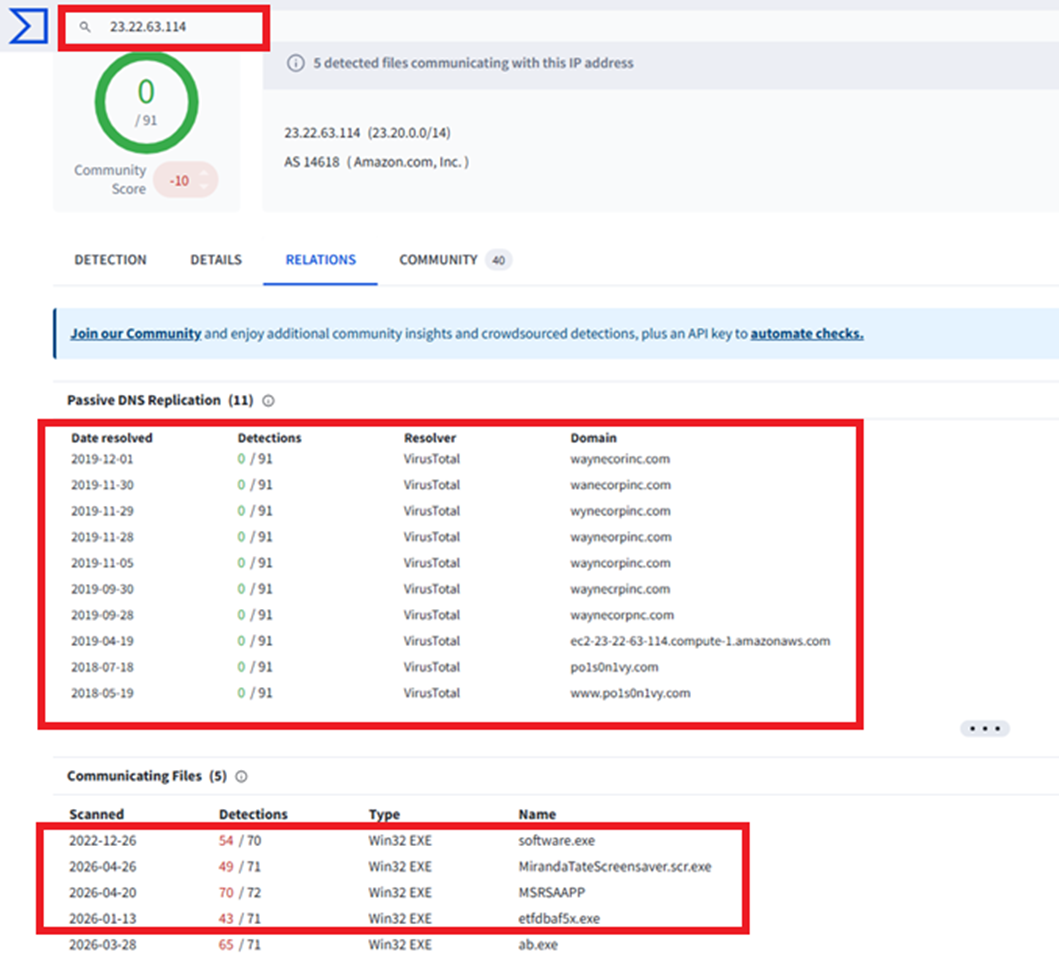Click the automate checks link
1059x969 pixels.
pyautogui.click(x=807, y=334)
